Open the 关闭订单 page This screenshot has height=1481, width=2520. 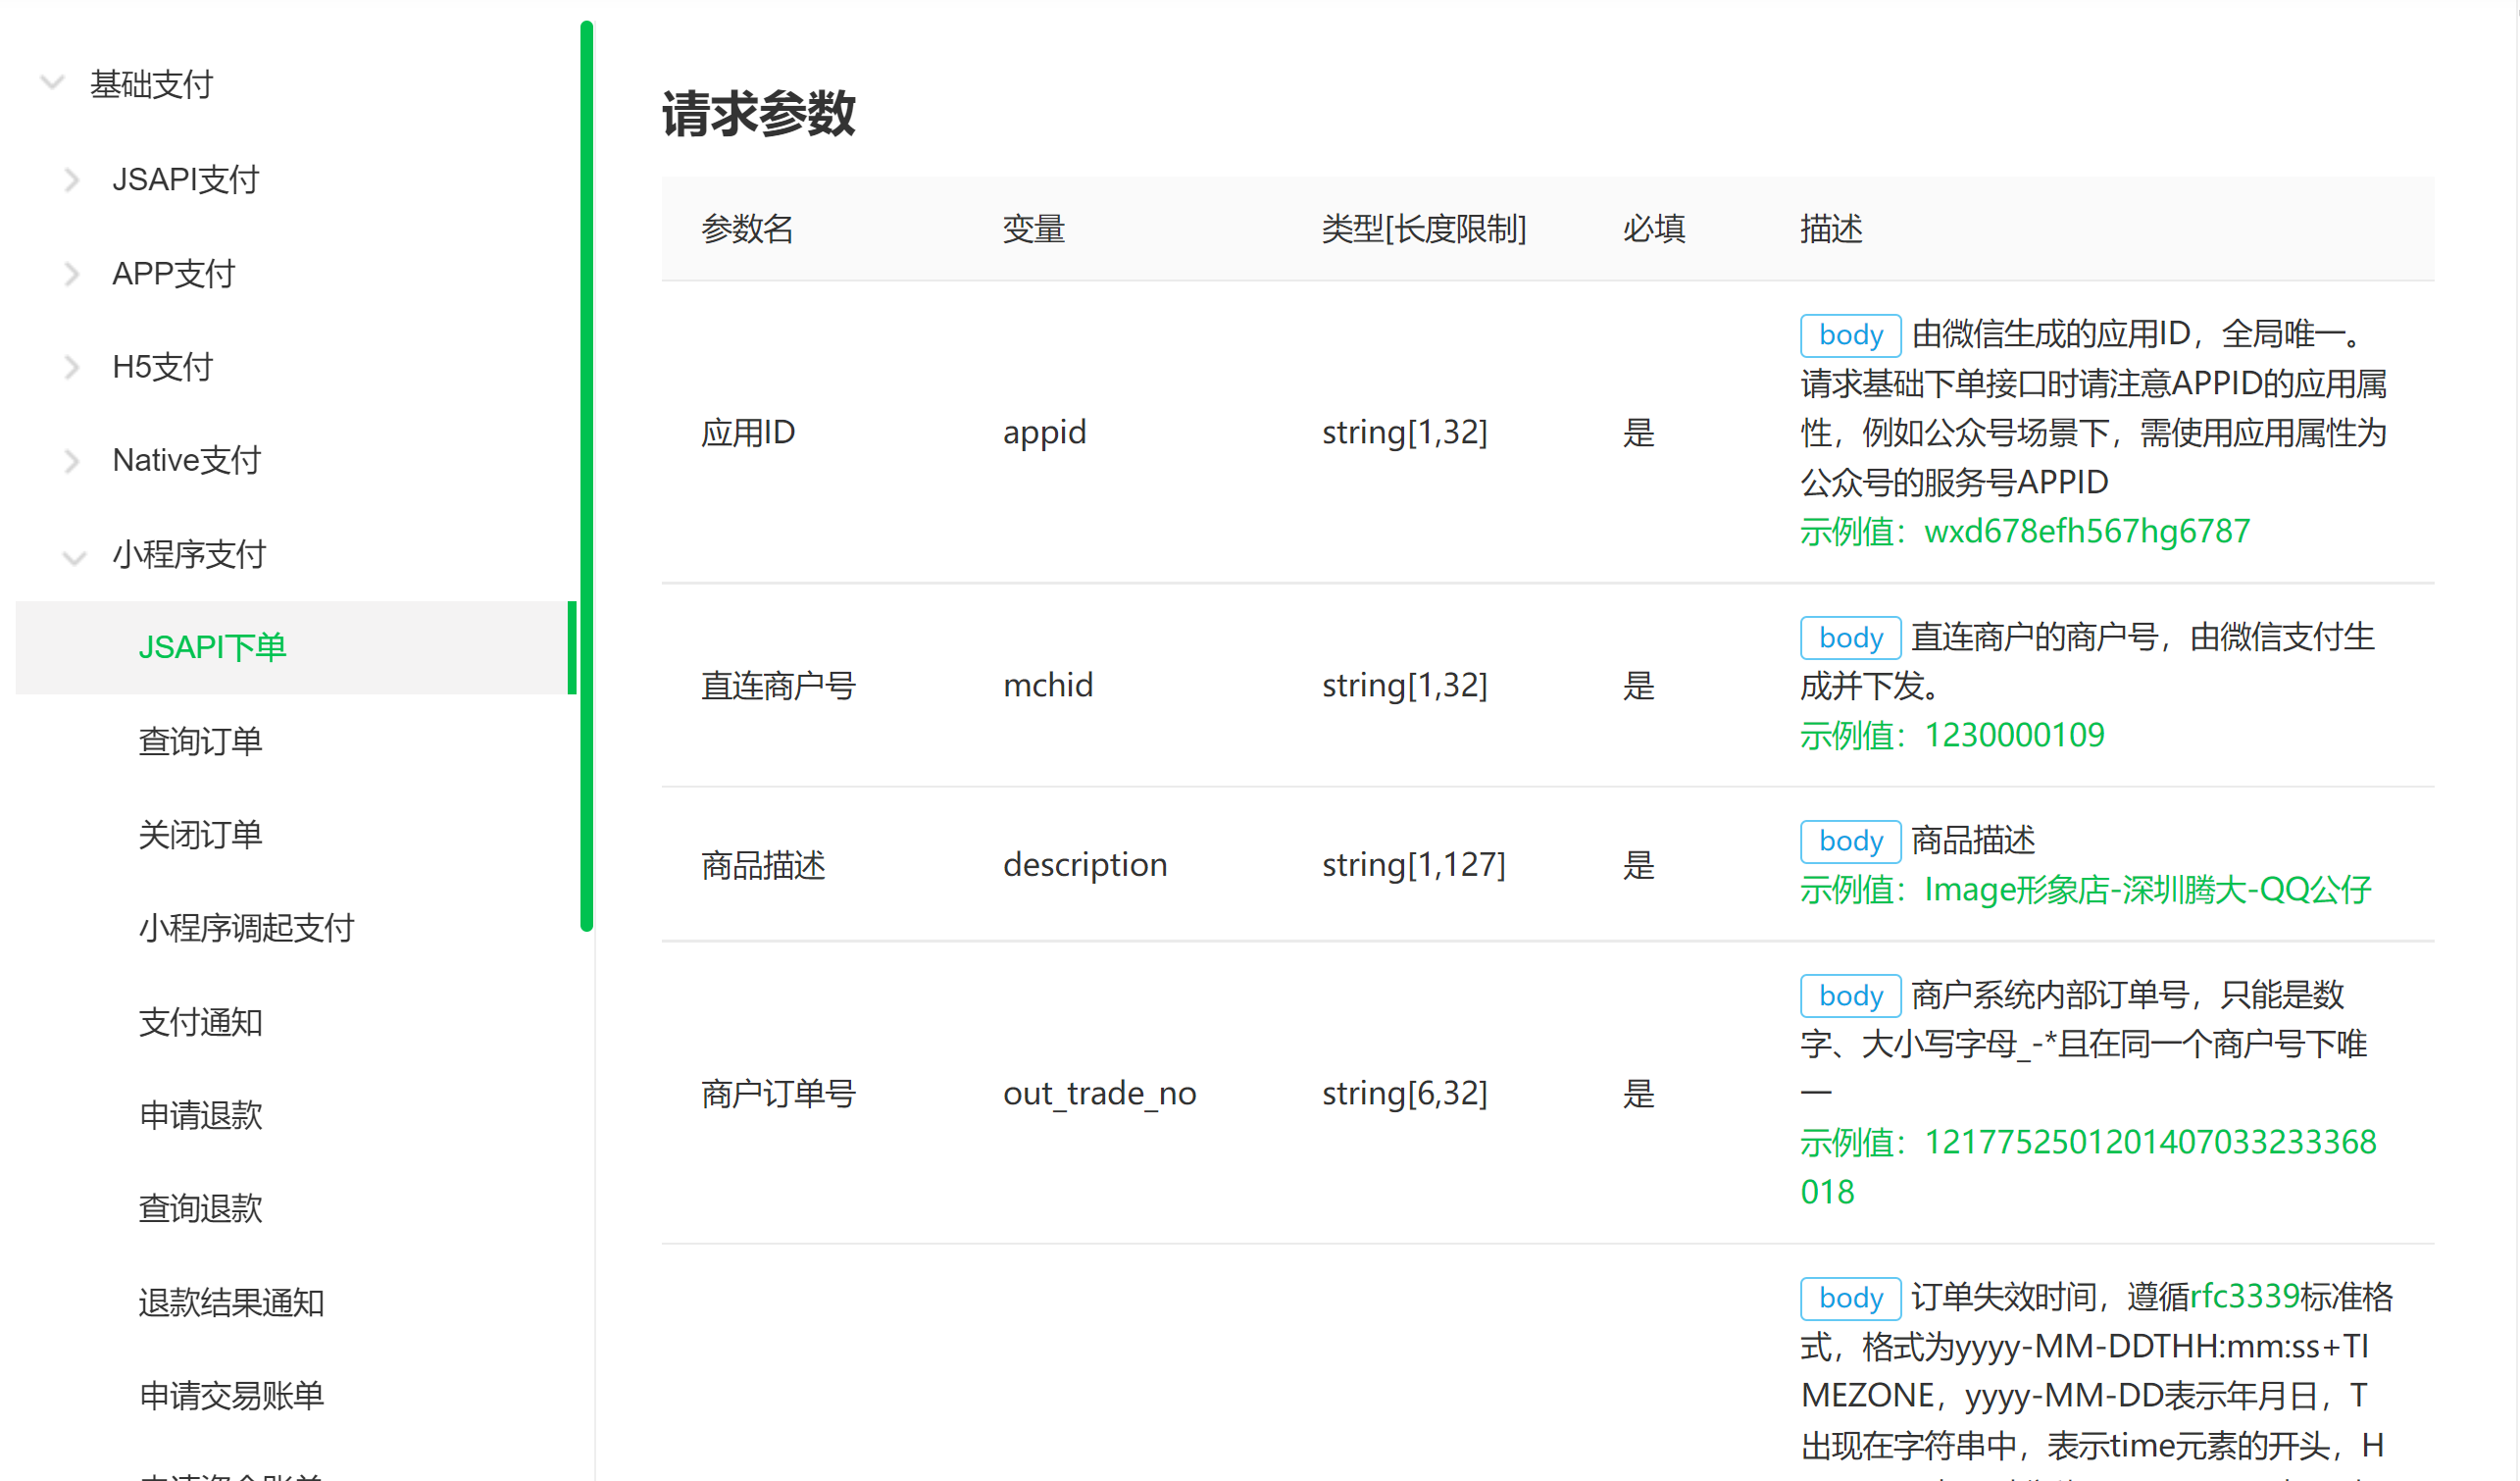[200, 834]
